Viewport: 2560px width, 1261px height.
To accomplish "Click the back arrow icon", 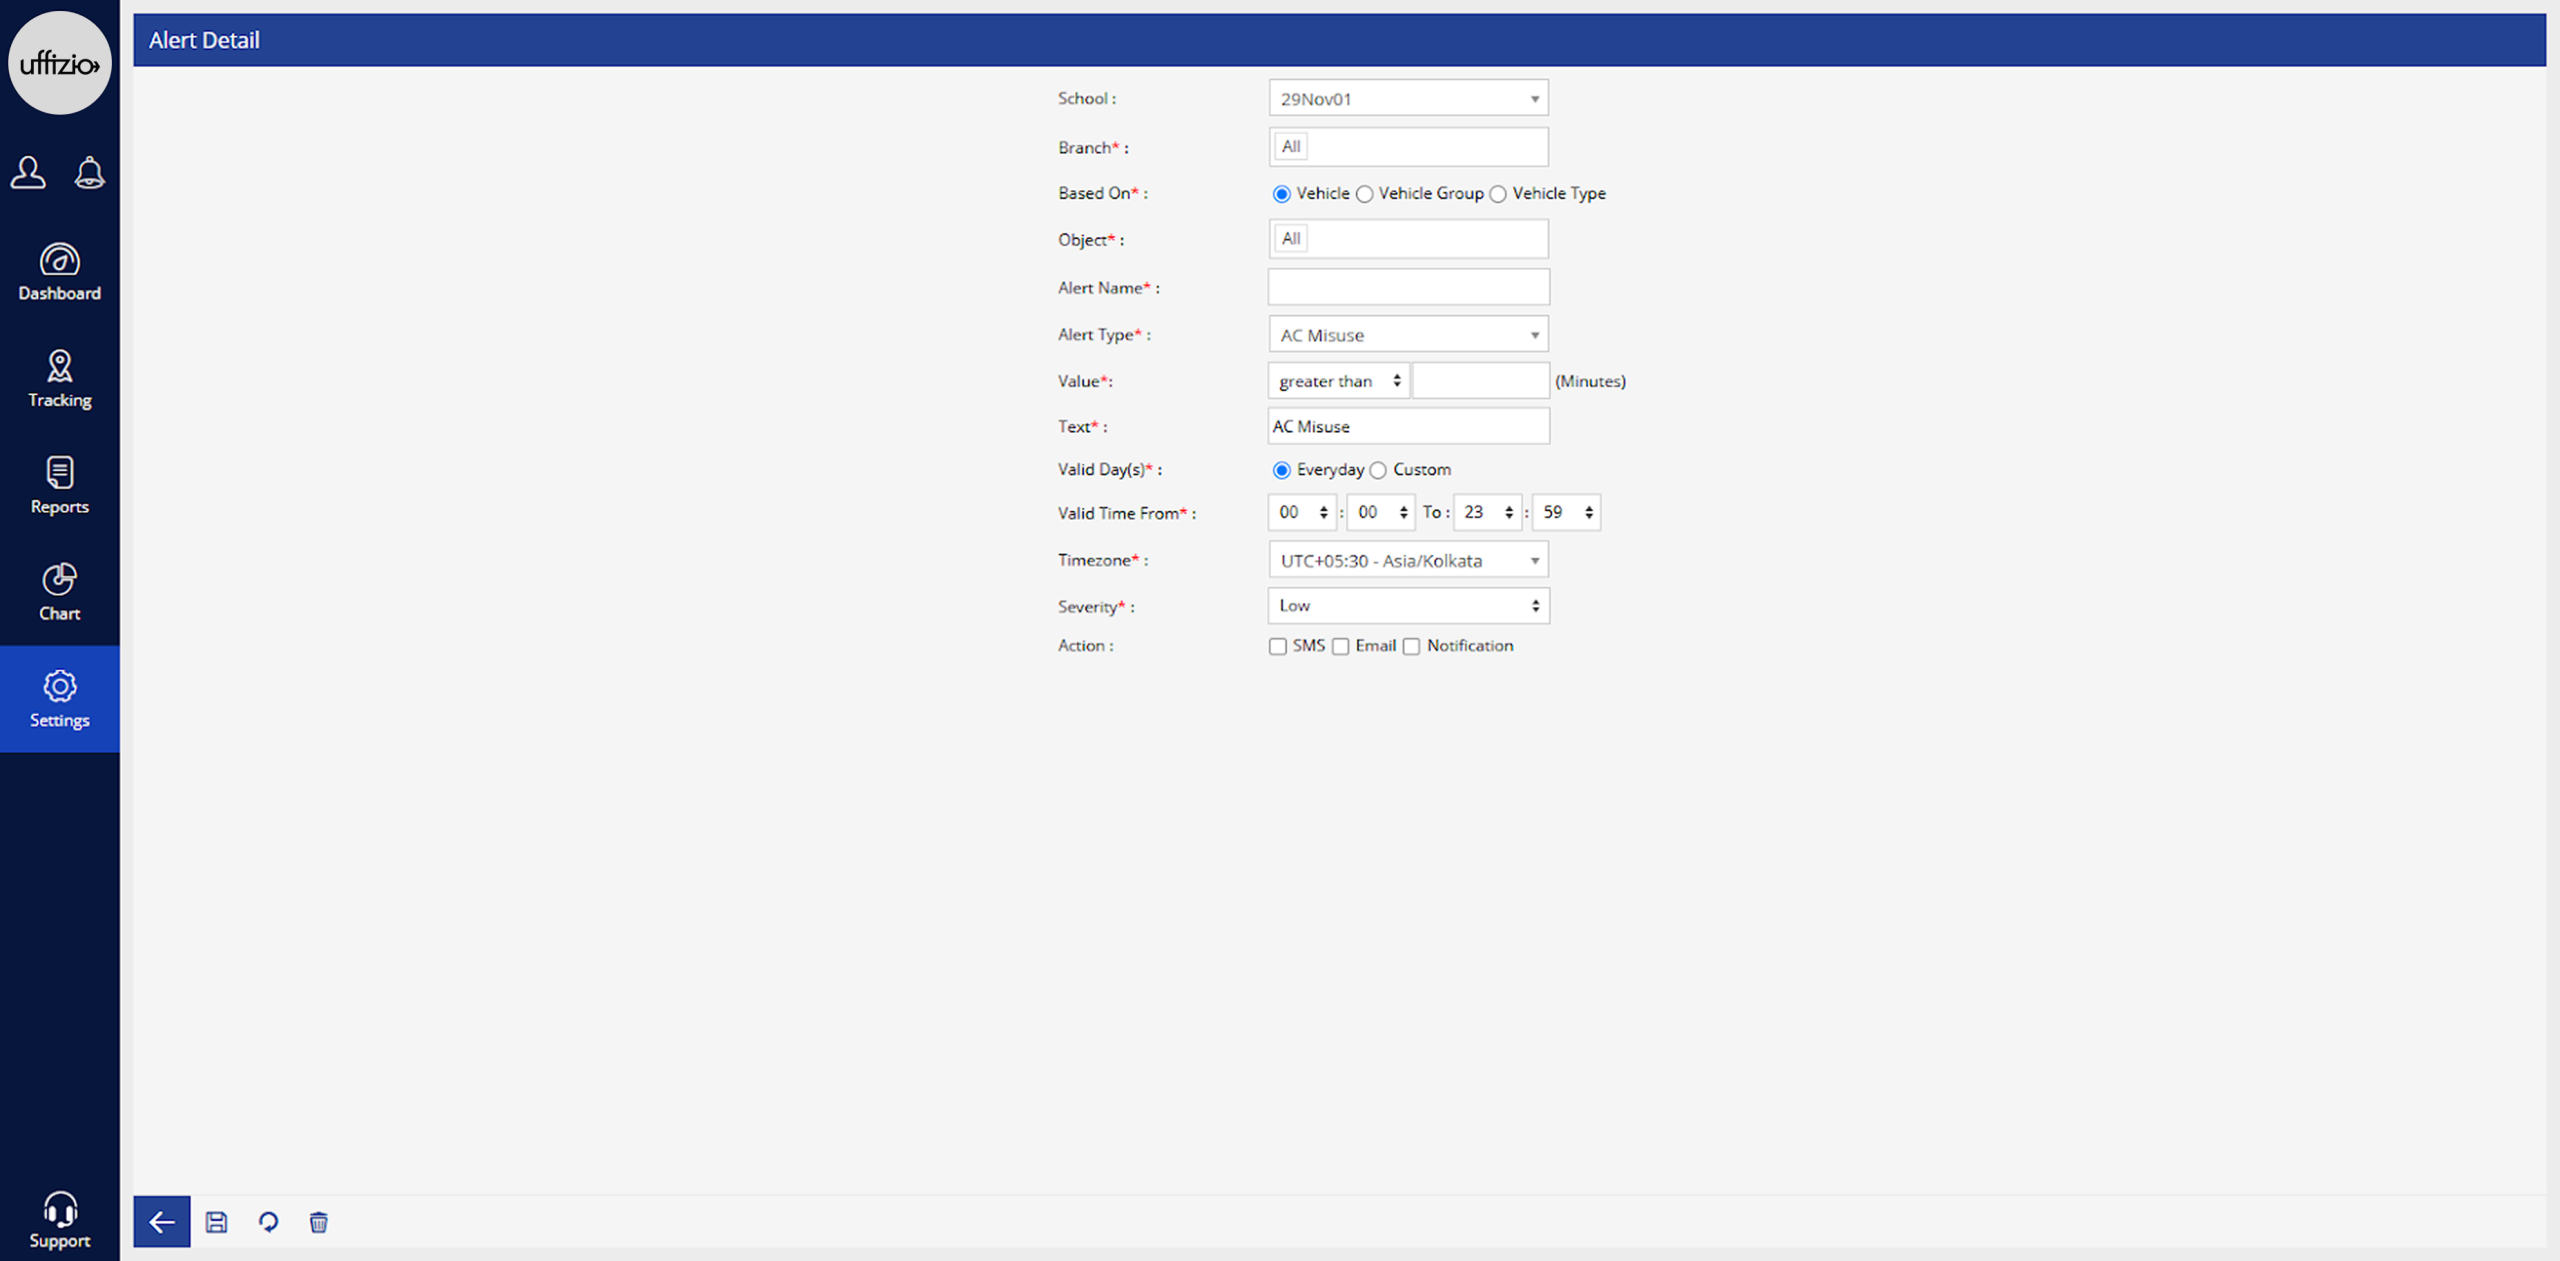I will pyautogui.click(x=161, y=1221).
